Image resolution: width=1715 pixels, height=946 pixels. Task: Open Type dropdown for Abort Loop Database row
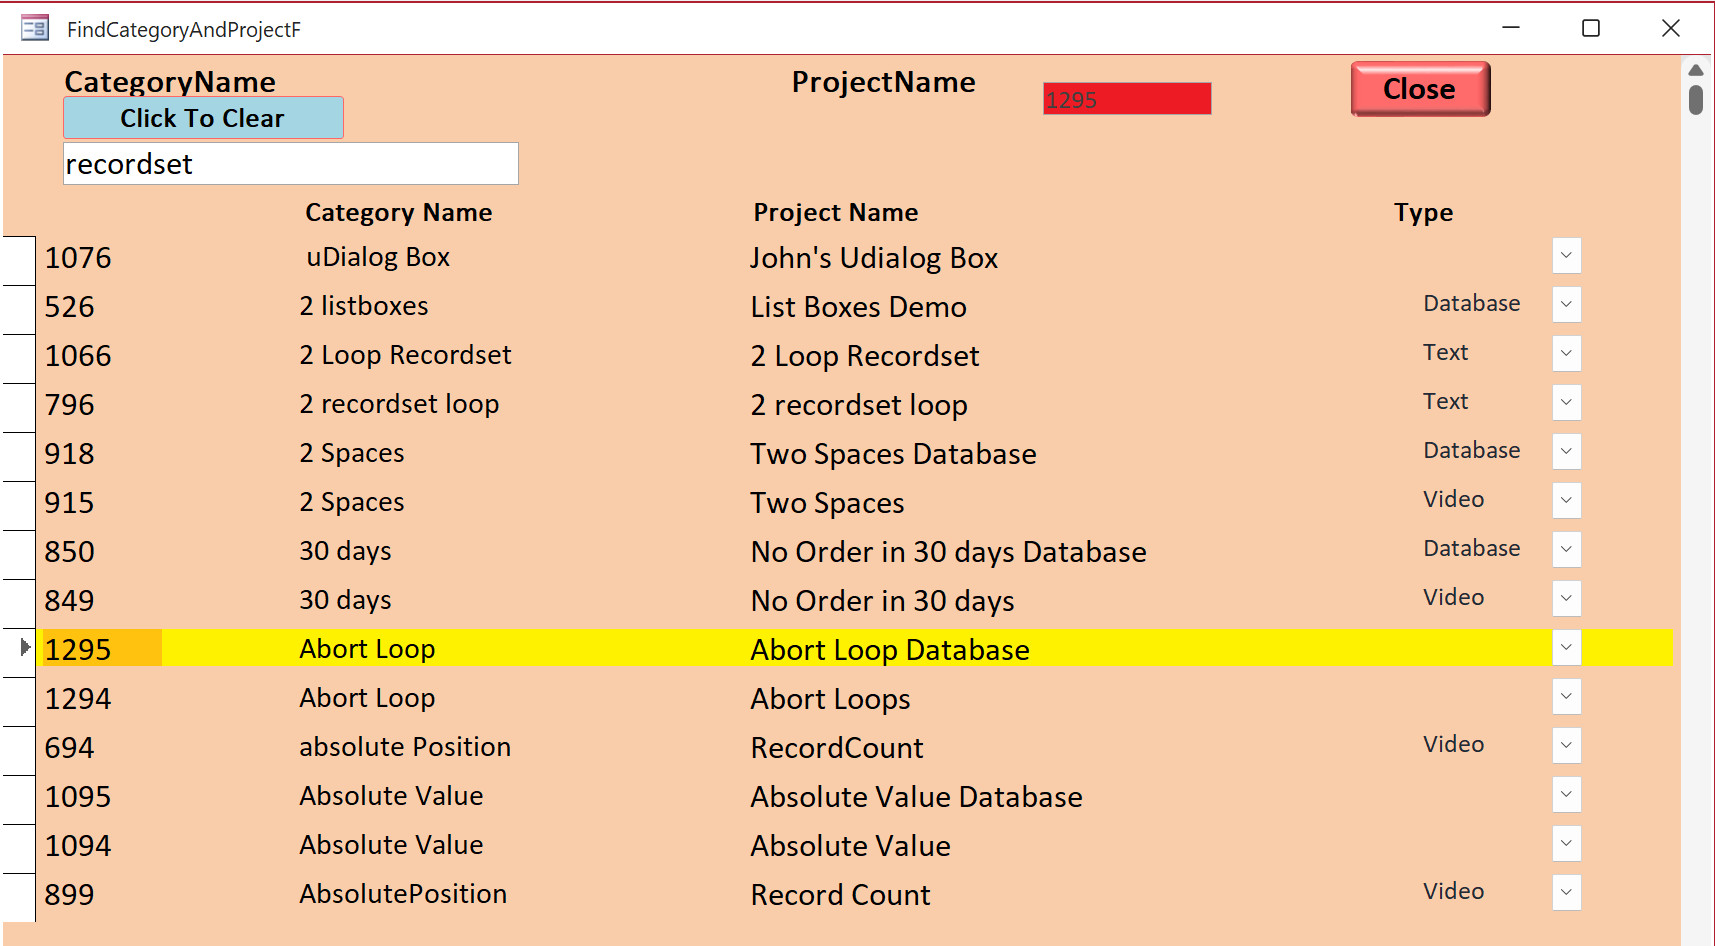[x=1566, y=648]
